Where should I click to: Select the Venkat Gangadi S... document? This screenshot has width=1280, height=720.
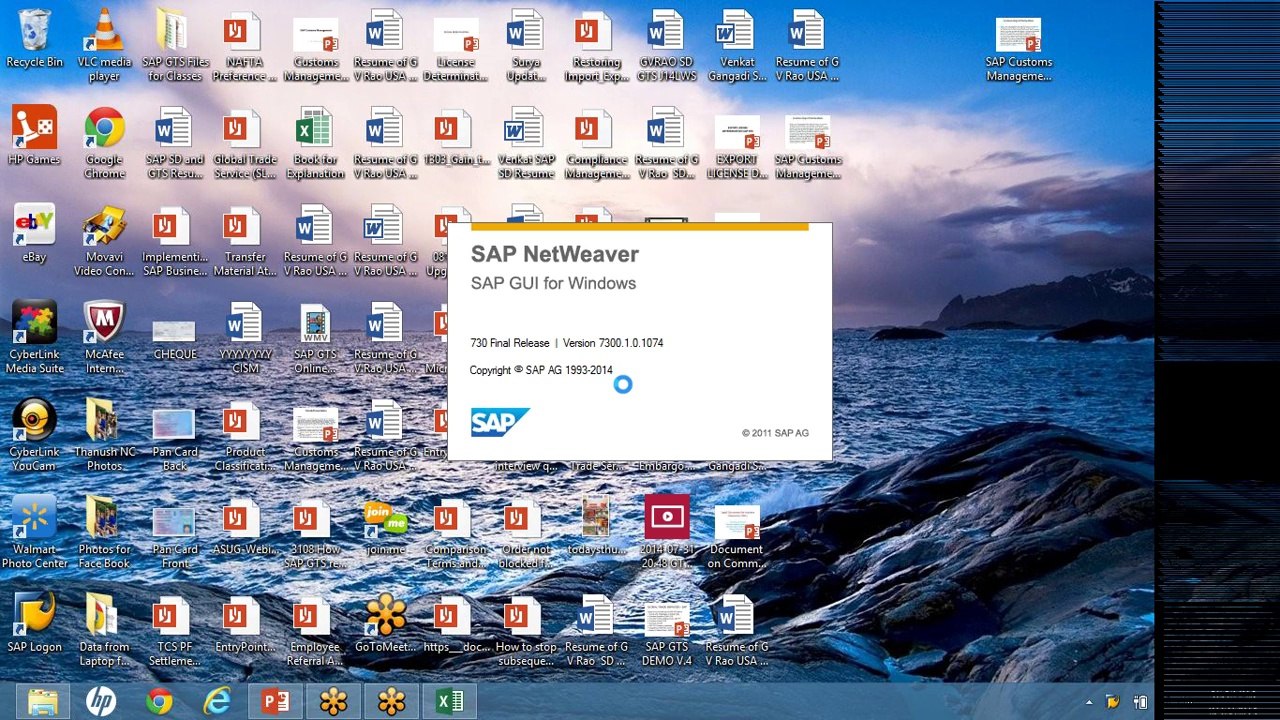pos(737,45)
